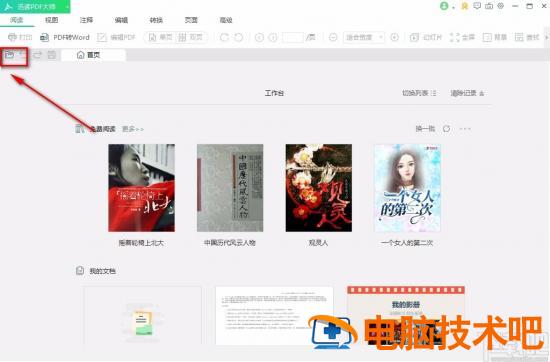550x362 pixels.
Task: Click the redo arrow icon
Action: [37, 55]
